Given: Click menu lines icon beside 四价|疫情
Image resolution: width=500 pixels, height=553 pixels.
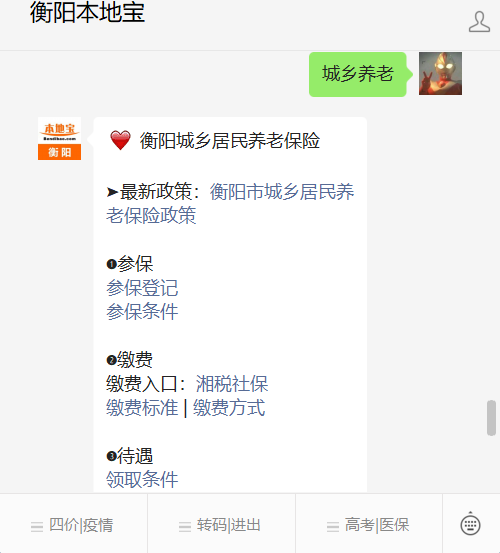Looking at the screenshot, I should pyautogui.click(x=37, y=527).
